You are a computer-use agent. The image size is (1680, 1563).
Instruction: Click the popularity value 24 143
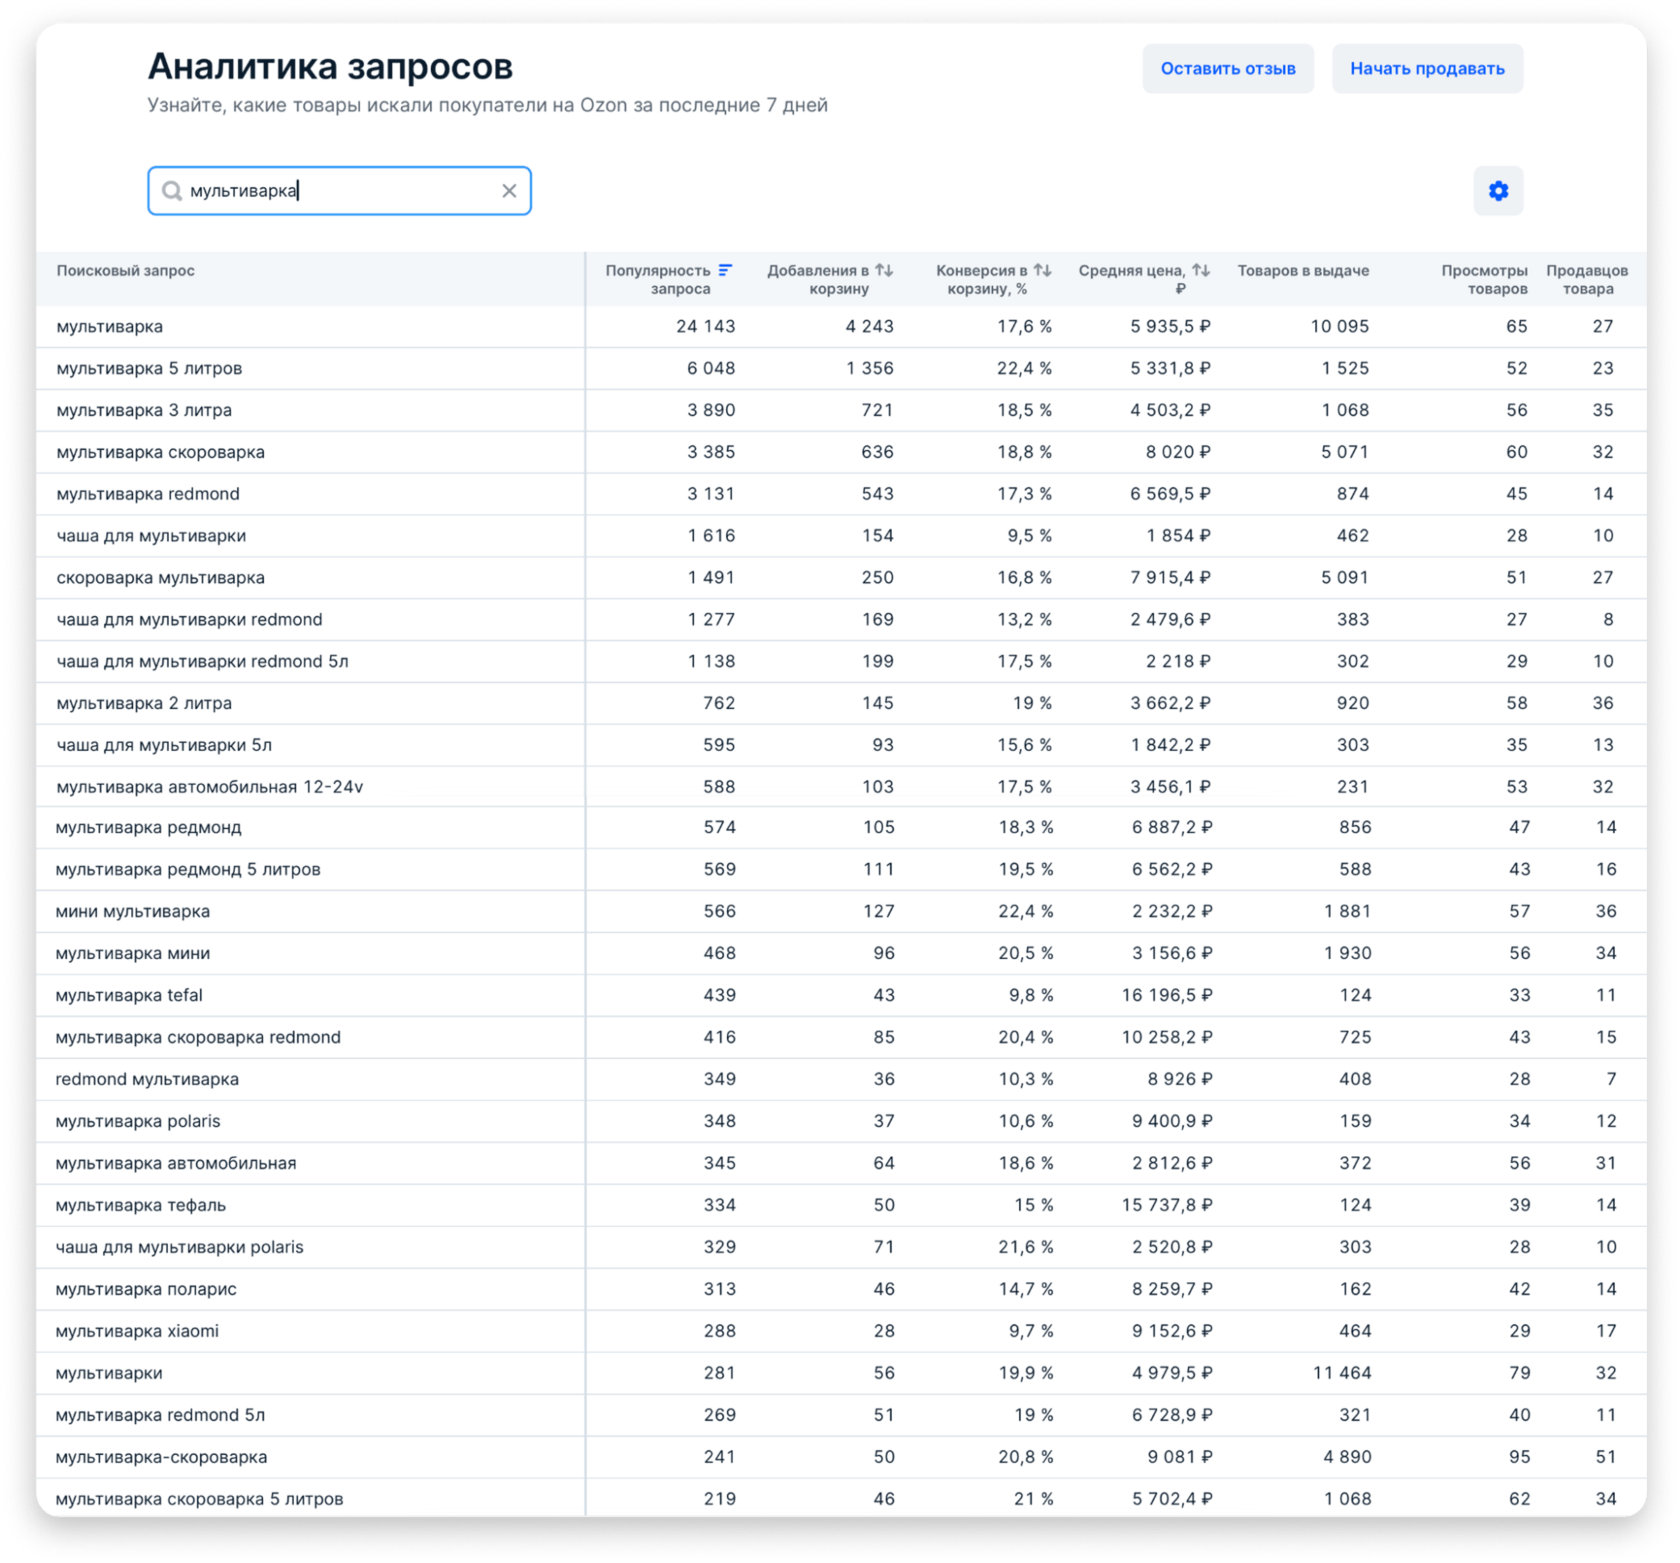tap(705, 326)
